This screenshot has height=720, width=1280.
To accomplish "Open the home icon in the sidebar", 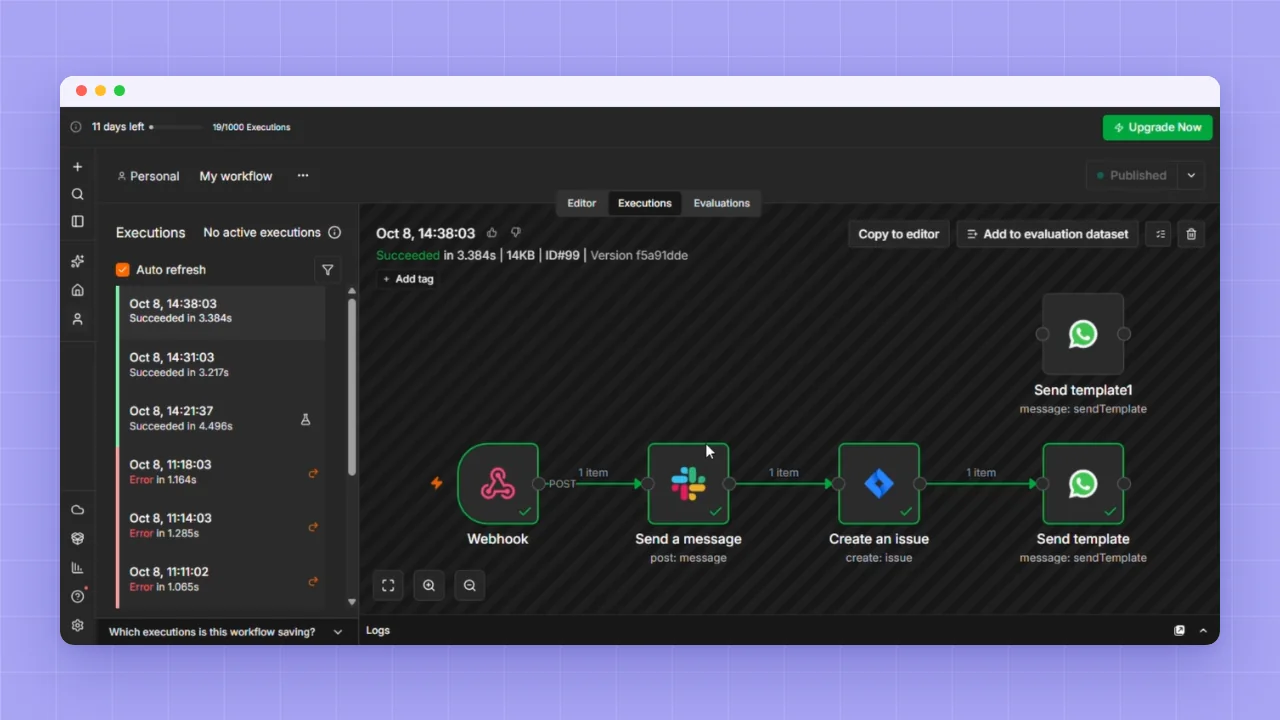I will point(78,290).
